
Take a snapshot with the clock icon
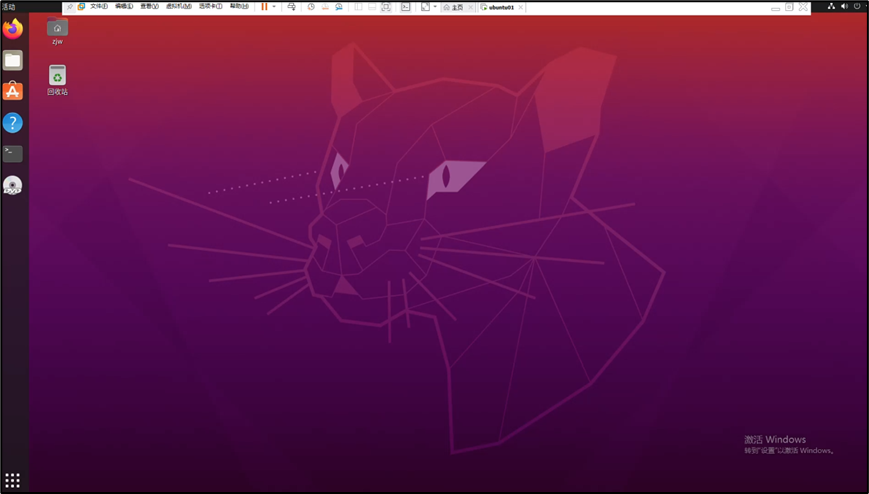coord(311,7)
